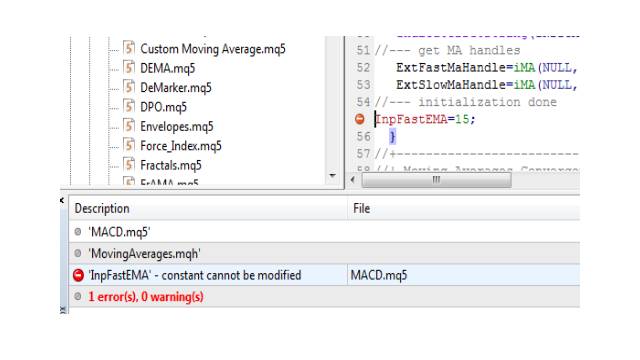
Task: Click the File column header
Action: click(x=463, y=209)
